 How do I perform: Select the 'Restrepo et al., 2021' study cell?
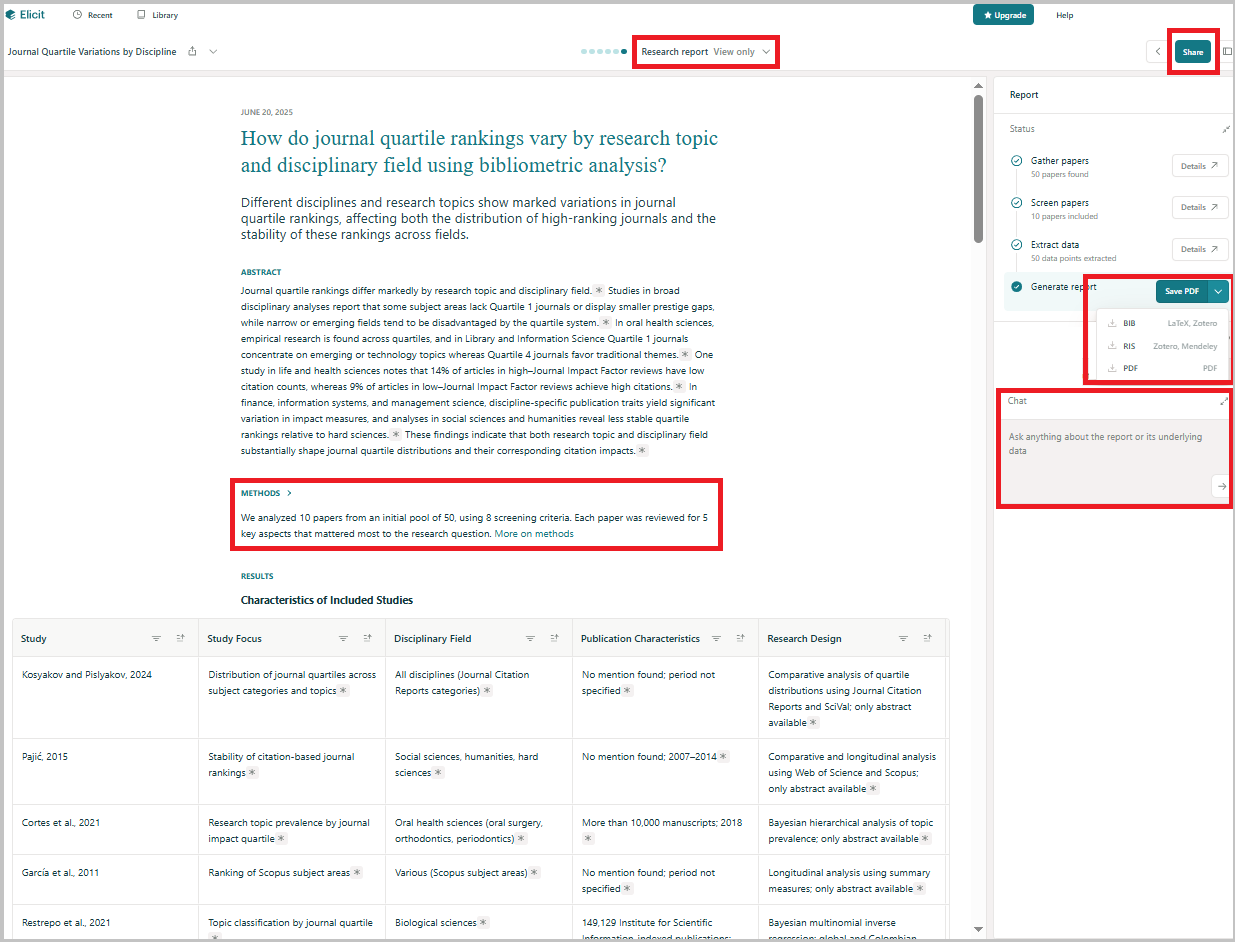[x=106, y=923]
